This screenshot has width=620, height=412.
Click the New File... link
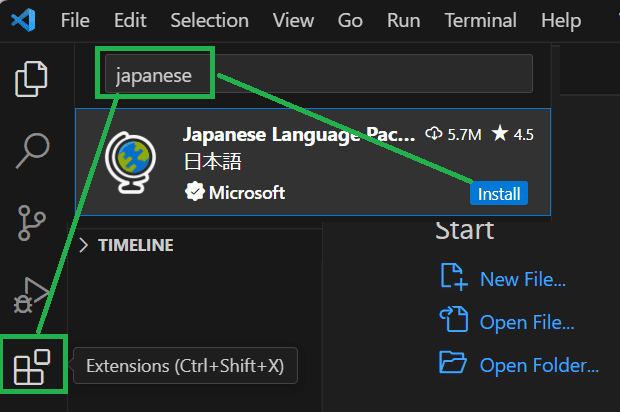click(x=523, y=279)
